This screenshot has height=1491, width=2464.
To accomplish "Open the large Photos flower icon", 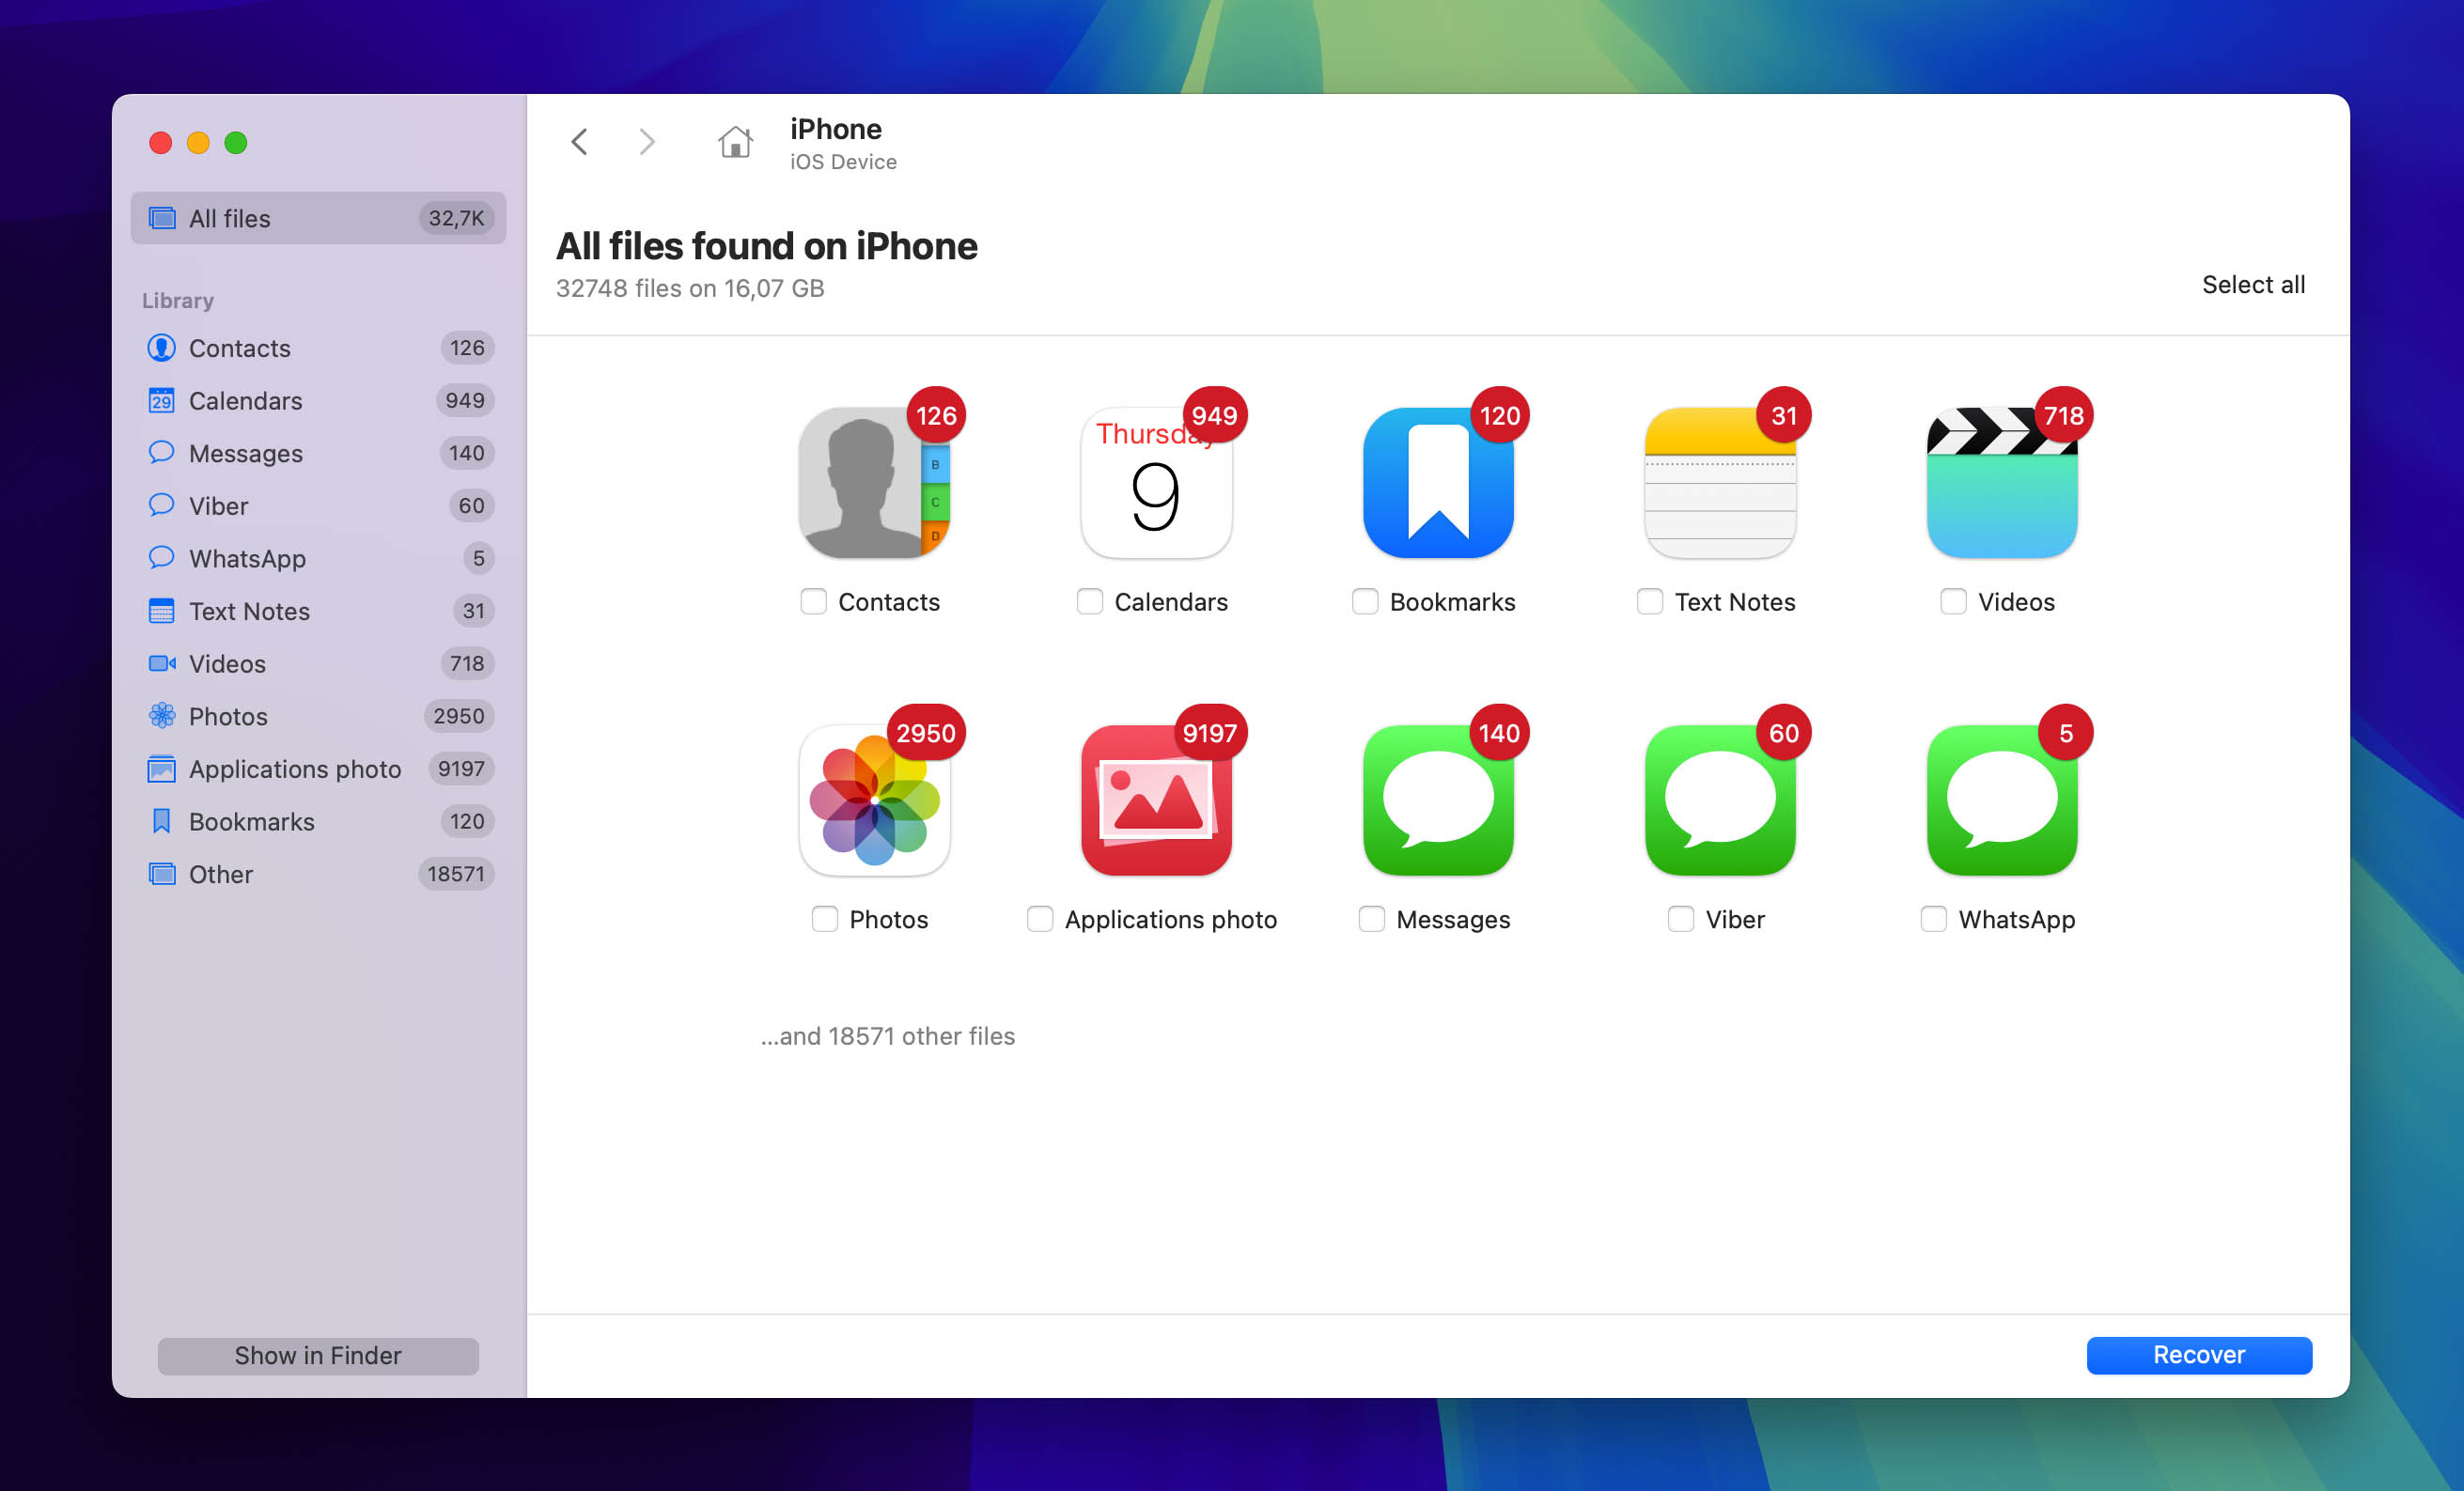I will click(x=874, y=800).
